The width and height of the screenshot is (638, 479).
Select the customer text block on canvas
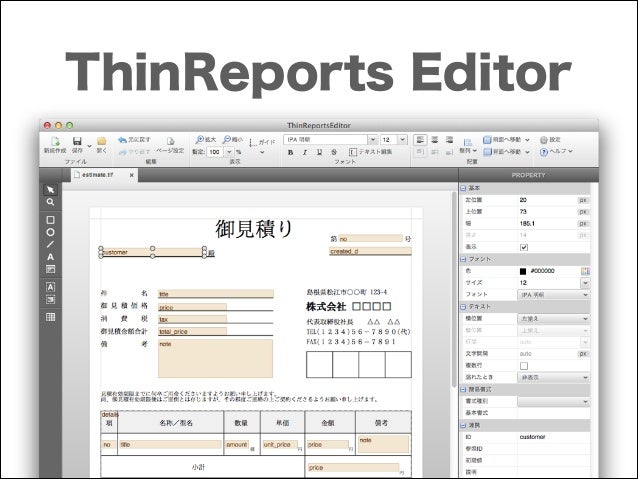[153, 252]
